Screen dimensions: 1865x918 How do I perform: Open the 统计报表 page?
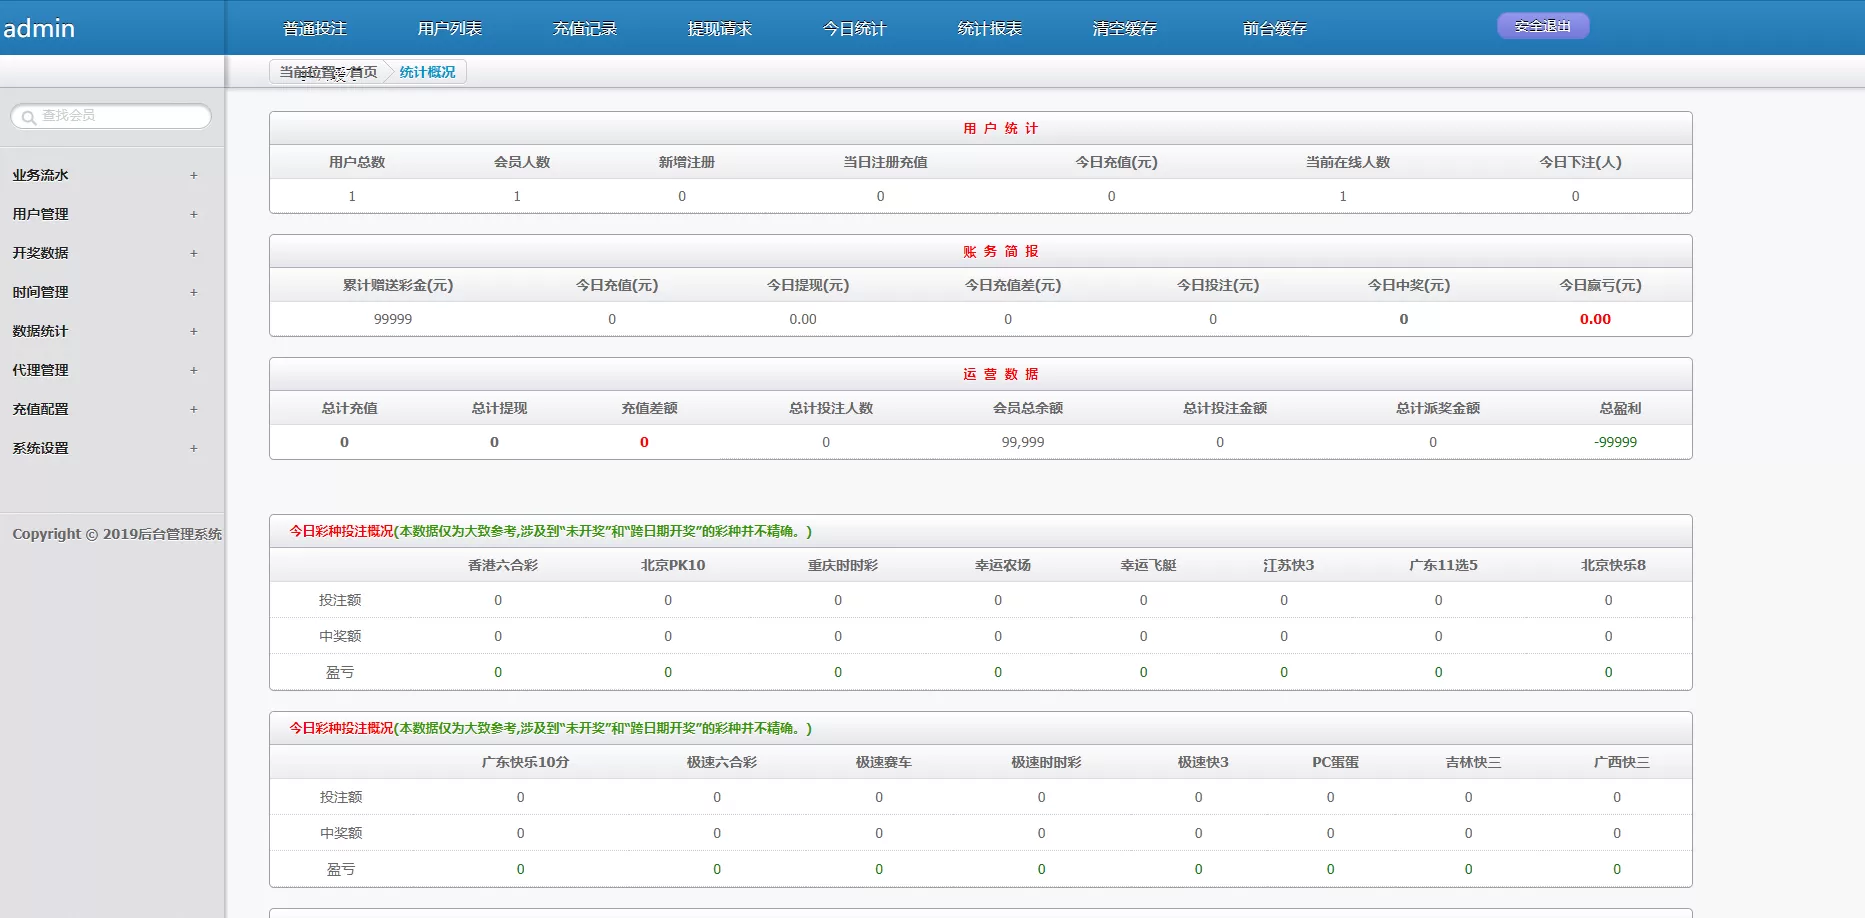pyautogui.click(x=988, y=28)
